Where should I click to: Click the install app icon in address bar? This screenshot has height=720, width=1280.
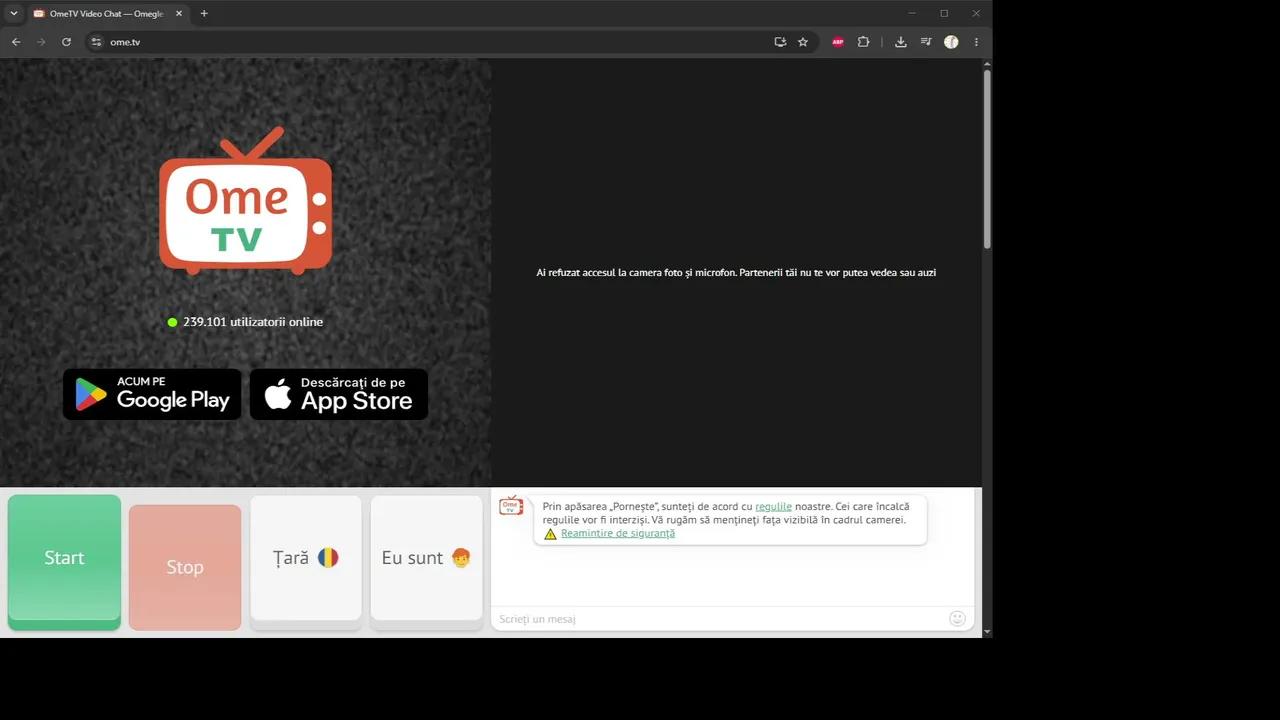click(780, 42)
